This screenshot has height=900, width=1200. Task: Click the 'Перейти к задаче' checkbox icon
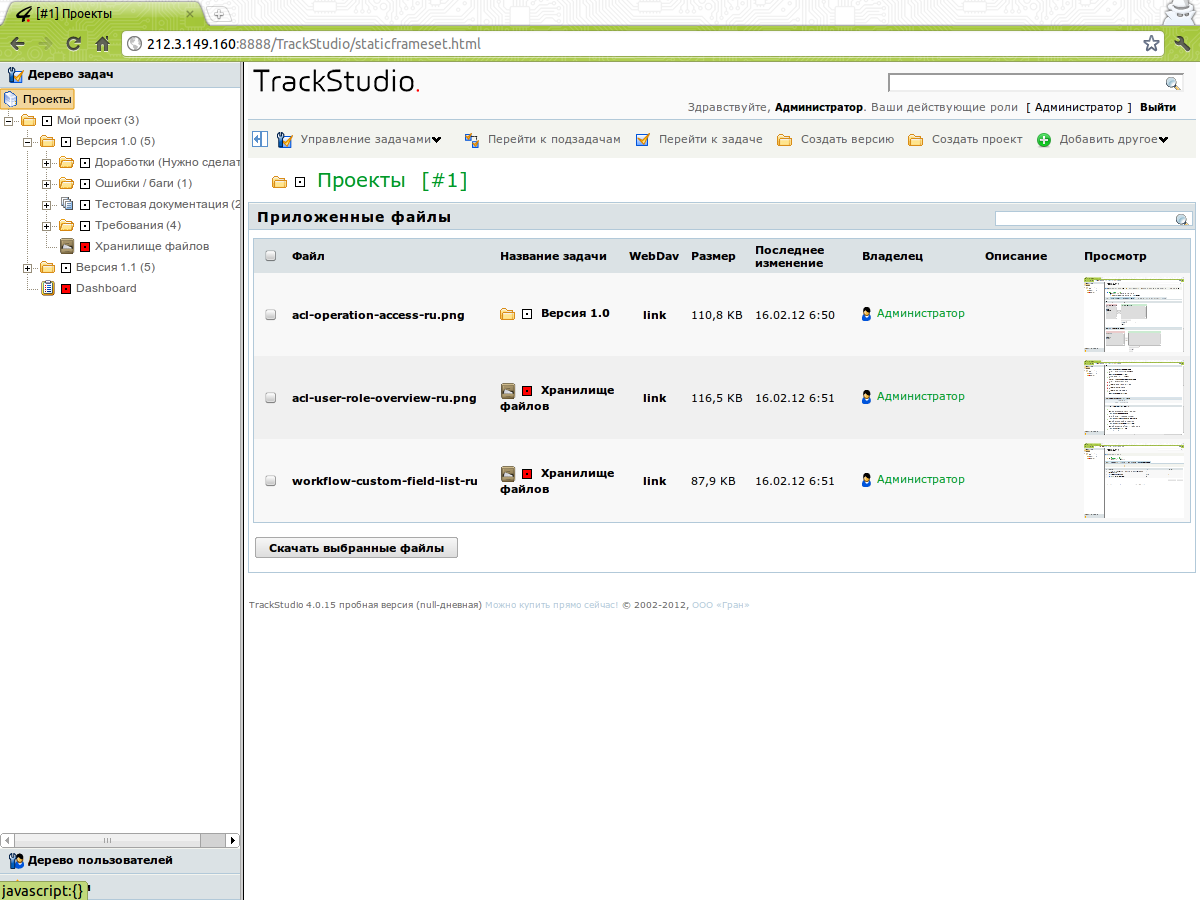click(643, 140)
